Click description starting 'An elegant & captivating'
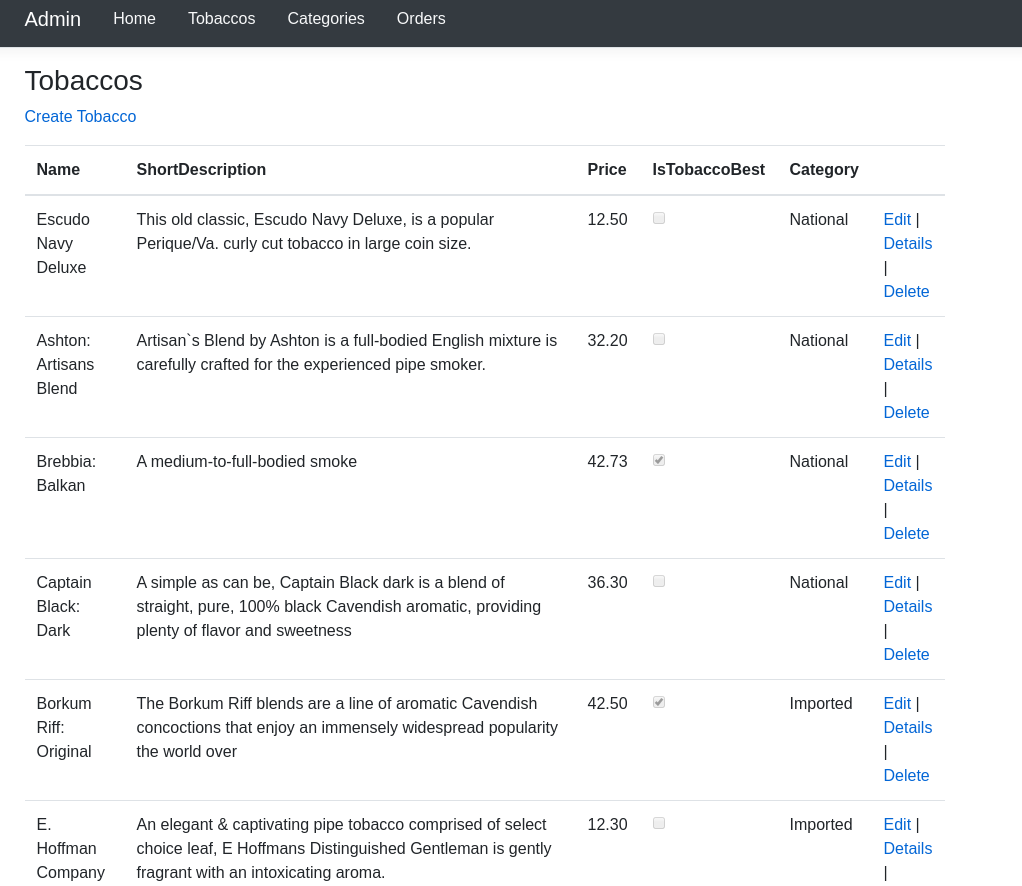 [343, 848]
